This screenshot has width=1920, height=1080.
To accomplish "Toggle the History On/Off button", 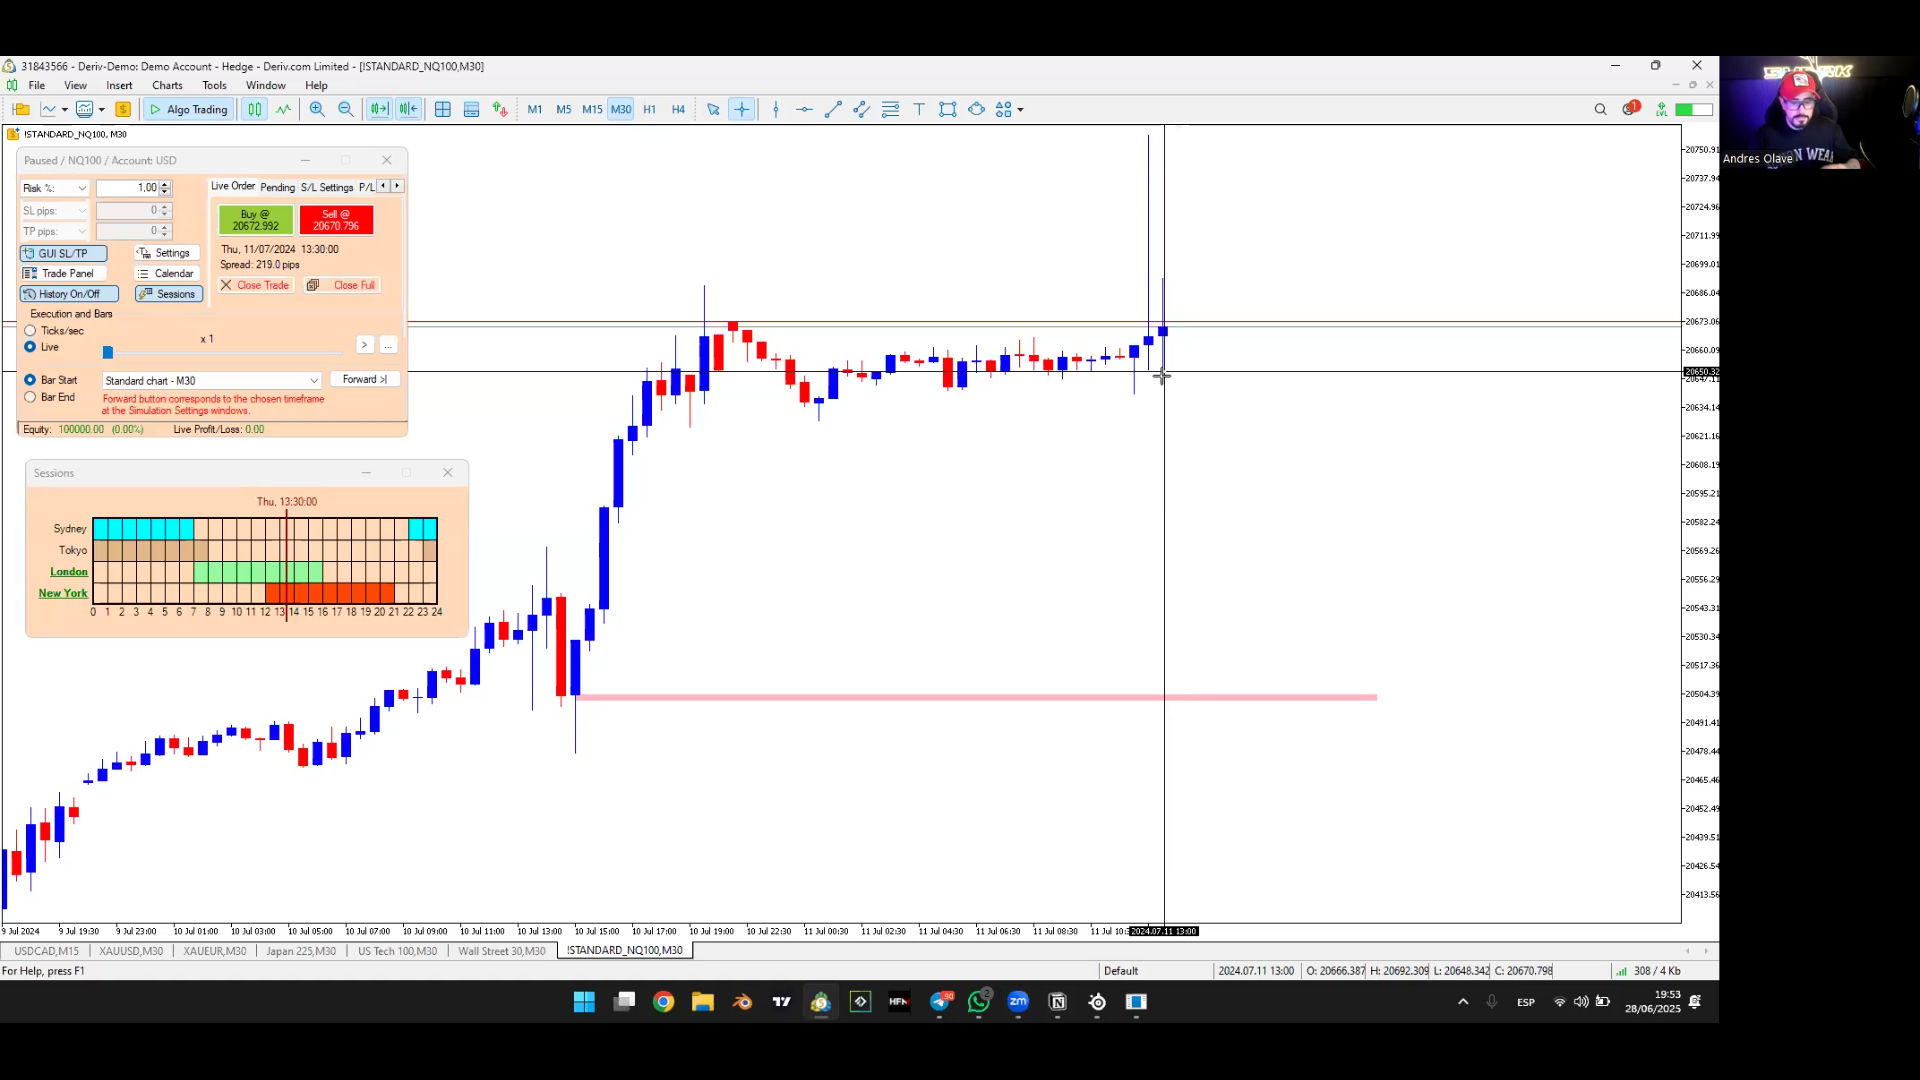I will [x=69, y=294].
